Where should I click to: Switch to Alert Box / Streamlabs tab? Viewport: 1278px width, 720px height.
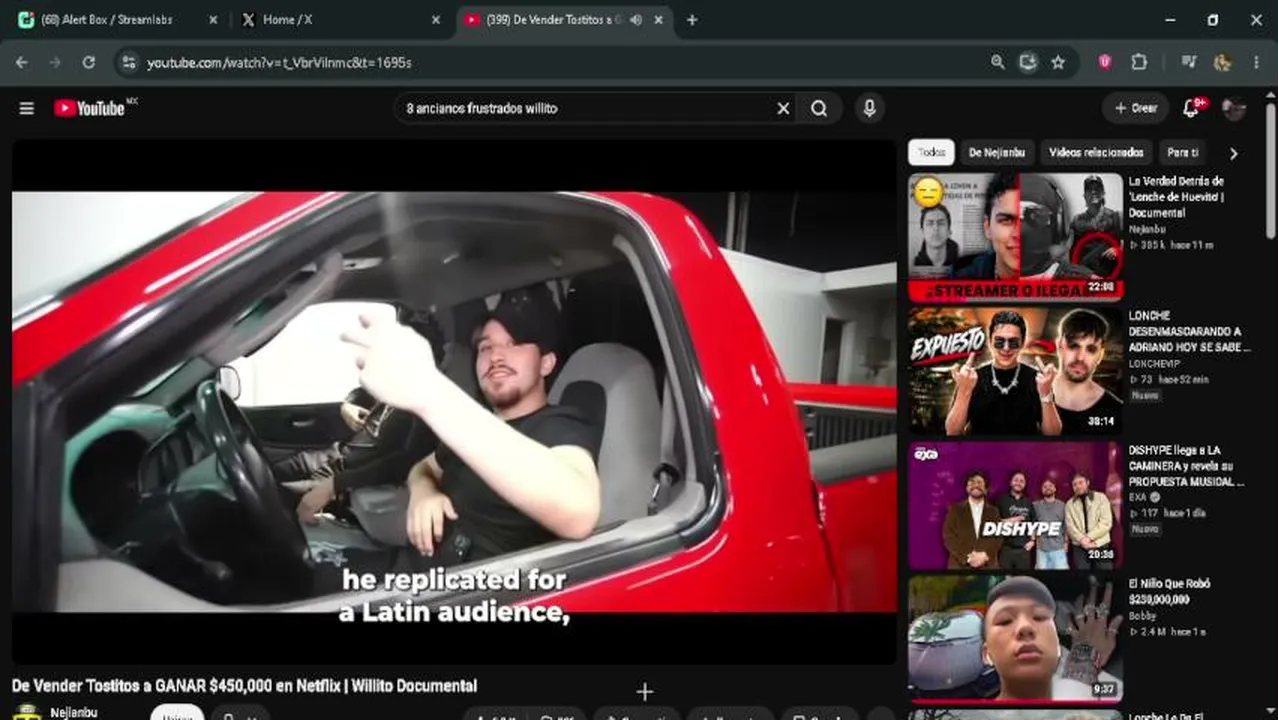tap(118, 20)
